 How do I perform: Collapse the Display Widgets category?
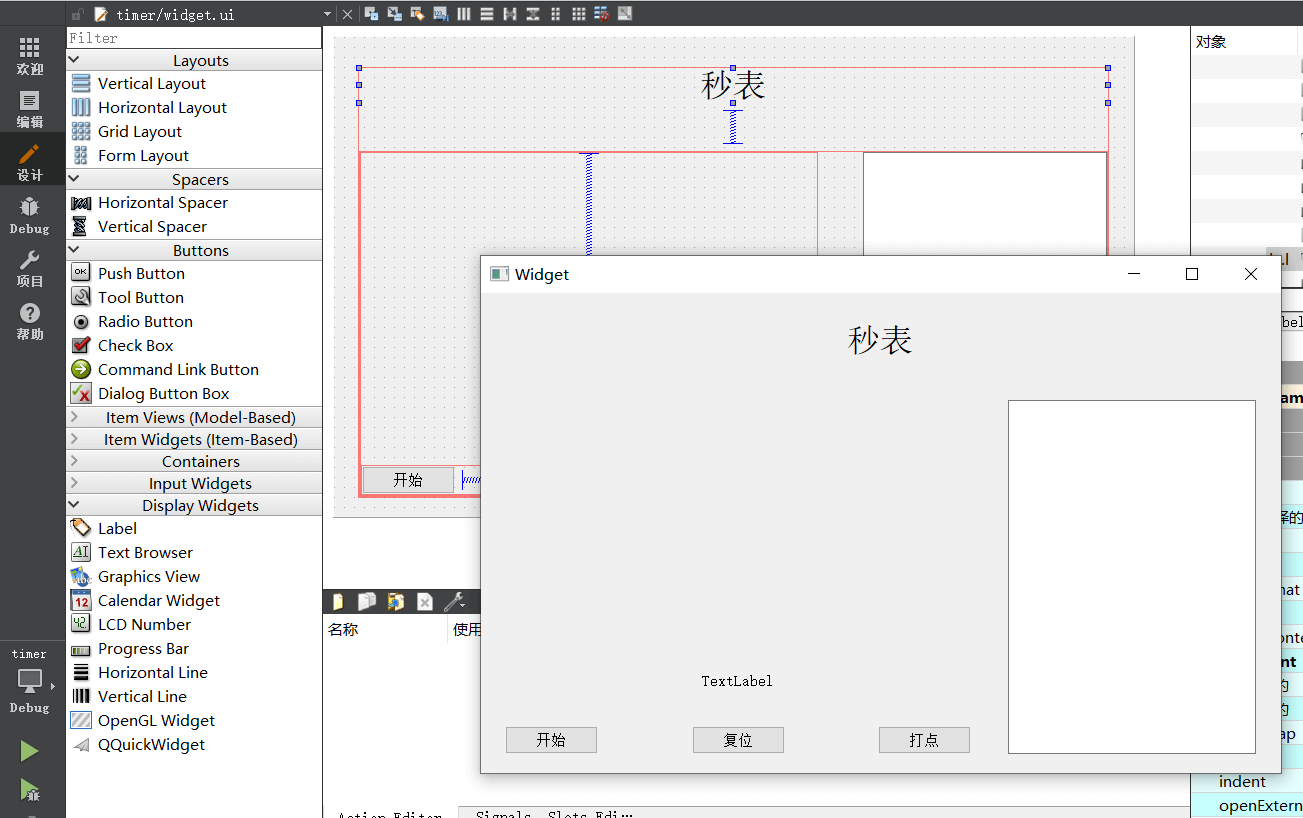[194, 505]
